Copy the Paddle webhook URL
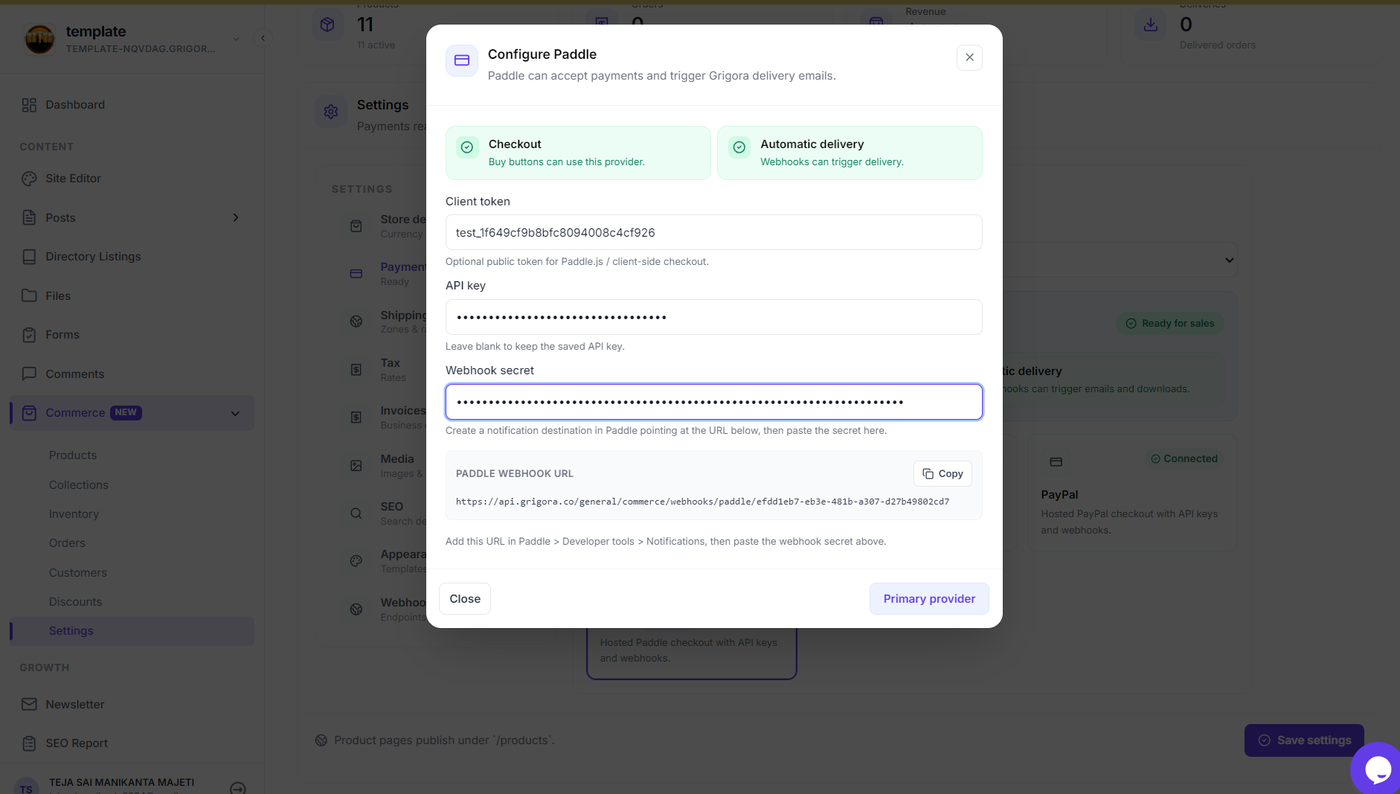1400x794 pixels. tap(943, 474)
